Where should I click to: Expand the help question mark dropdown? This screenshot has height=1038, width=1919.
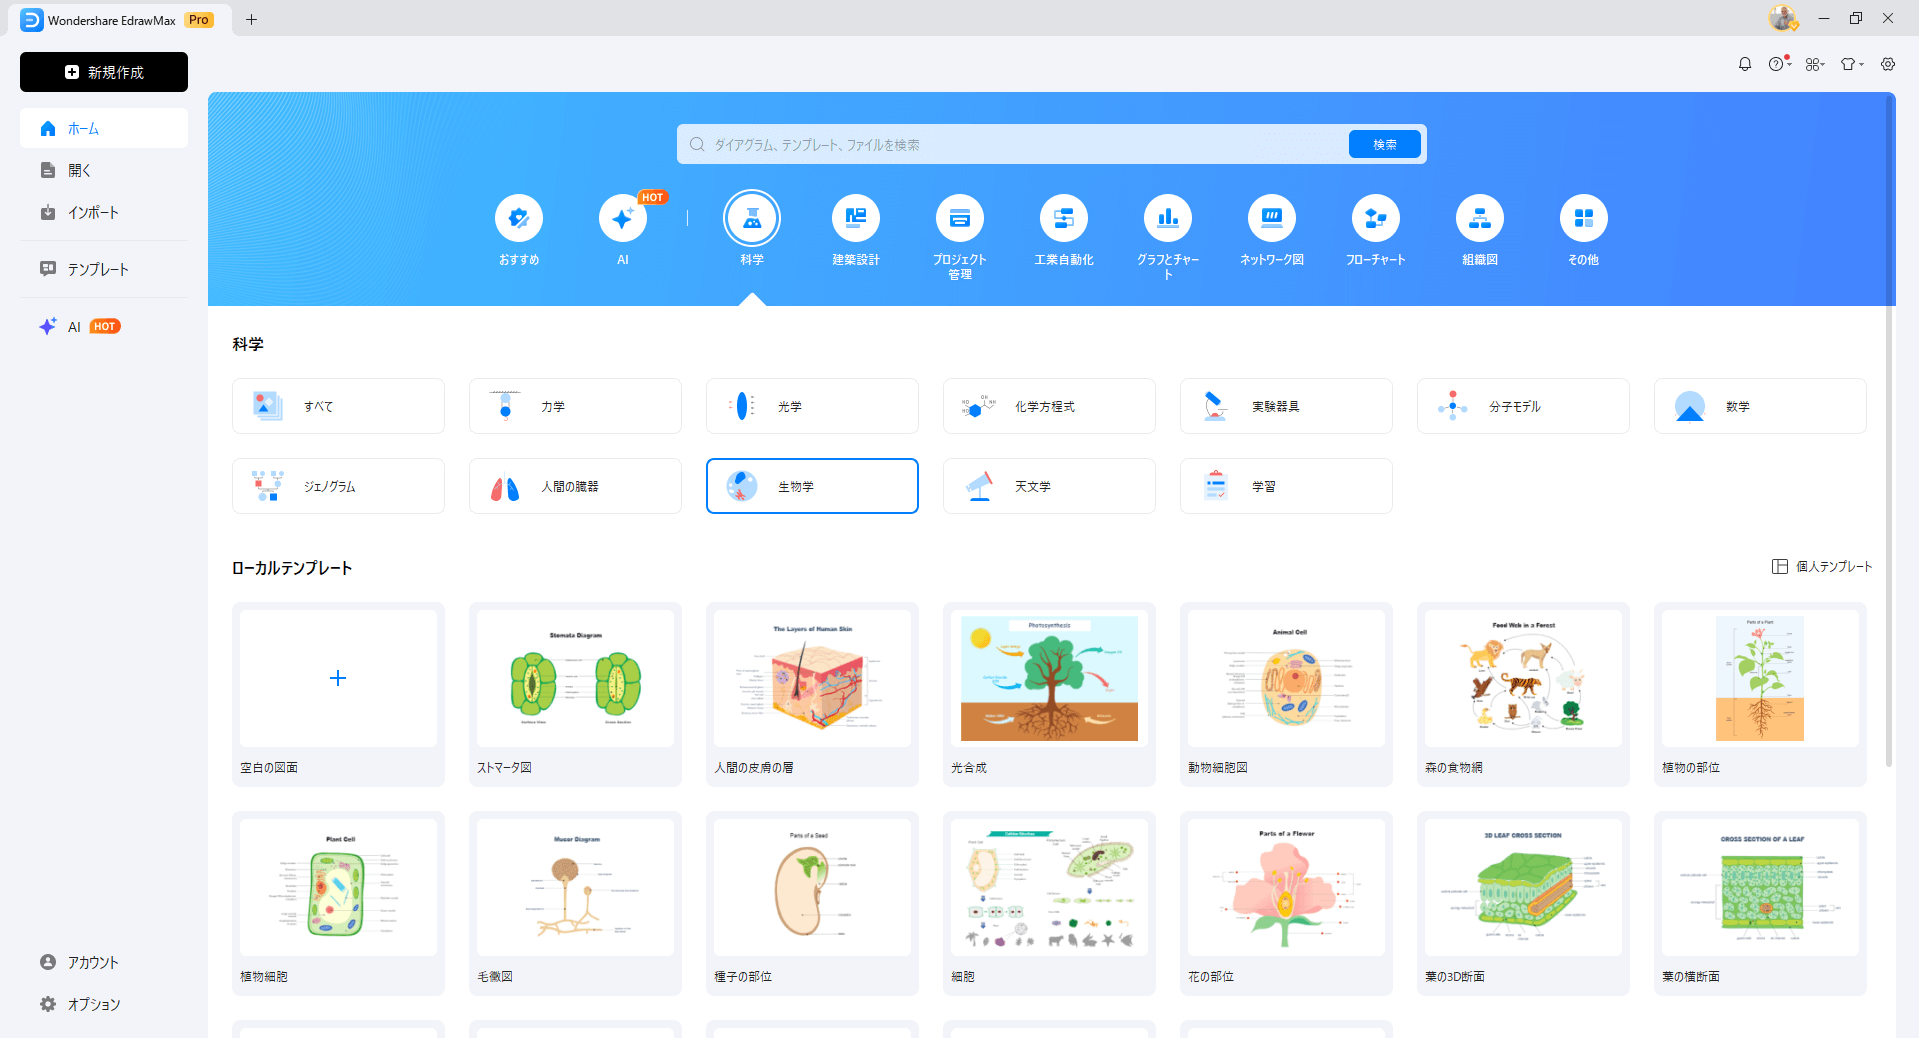(1778, 64)
